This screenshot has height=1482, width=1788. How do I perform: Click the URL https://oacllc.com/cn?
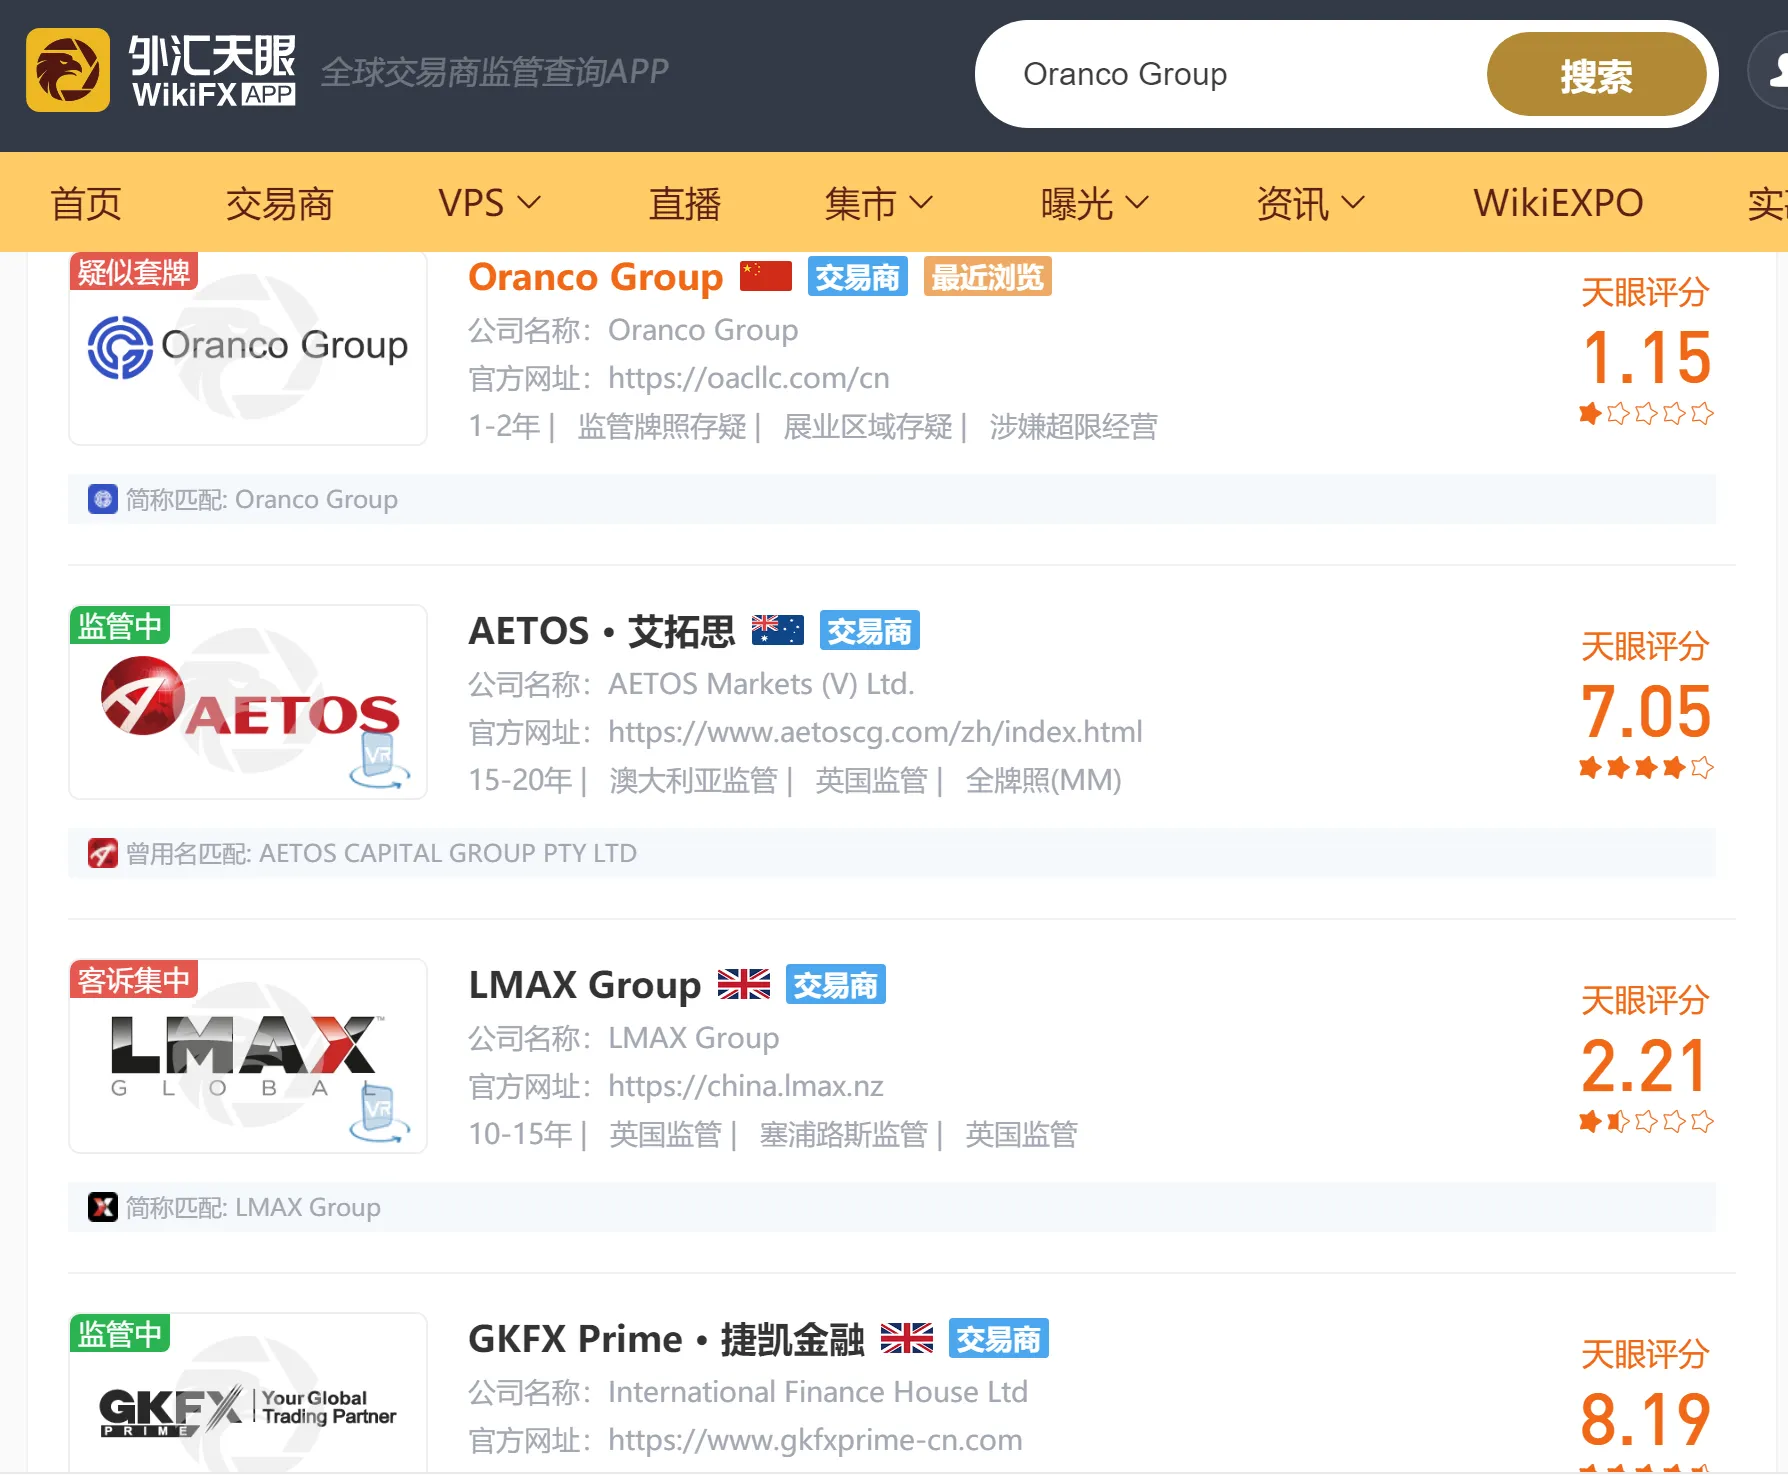(748, 378)
